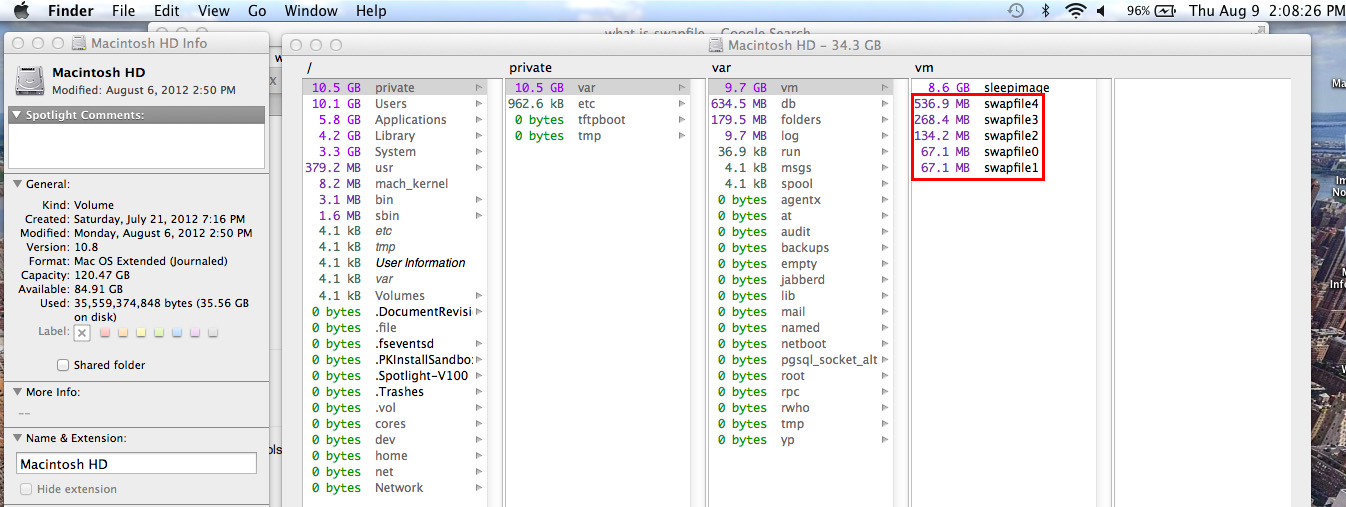Click the hard disk icon in Macintosh HD title bar
This screenshot has width=1346, height=507.
715,45
